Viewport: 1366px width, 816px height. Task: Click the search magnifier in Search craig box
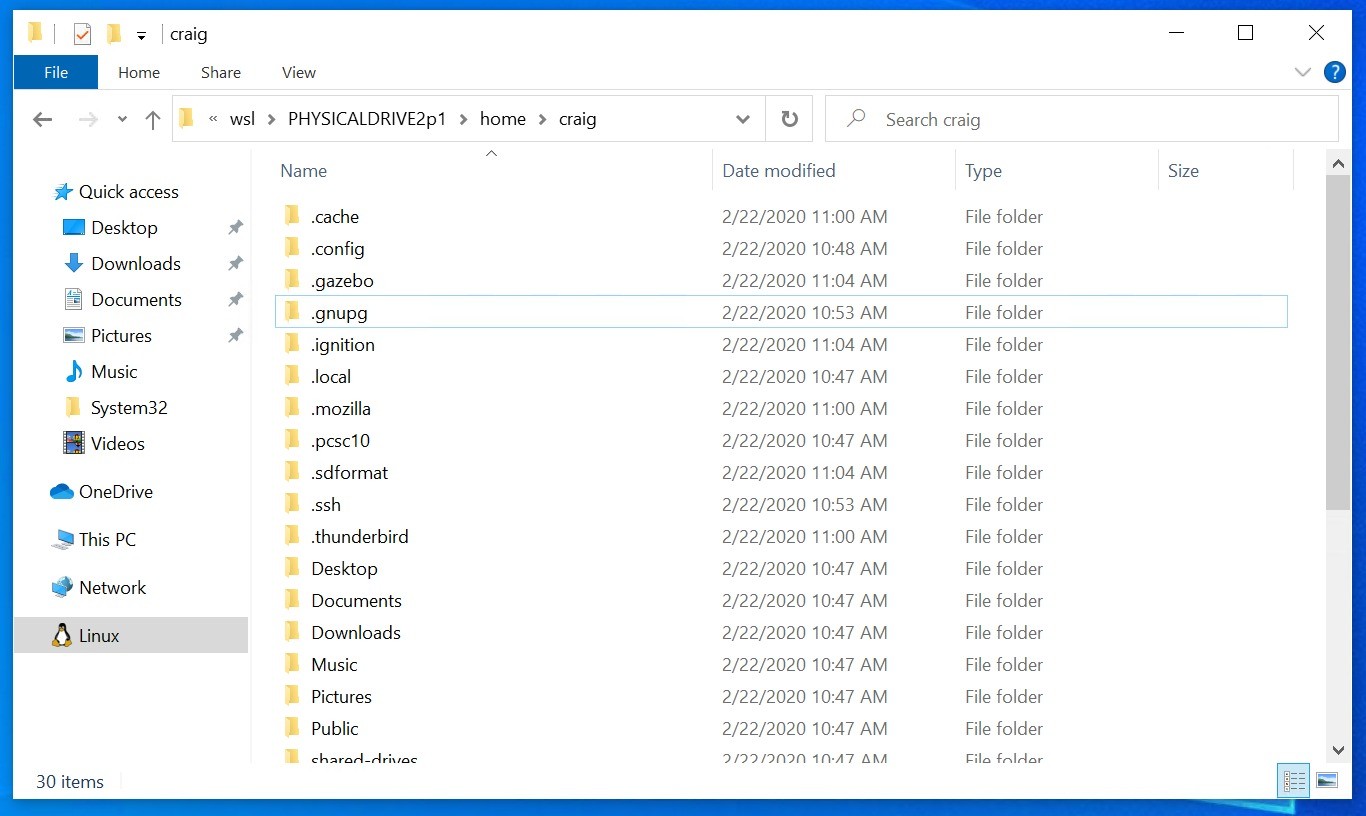856,118
